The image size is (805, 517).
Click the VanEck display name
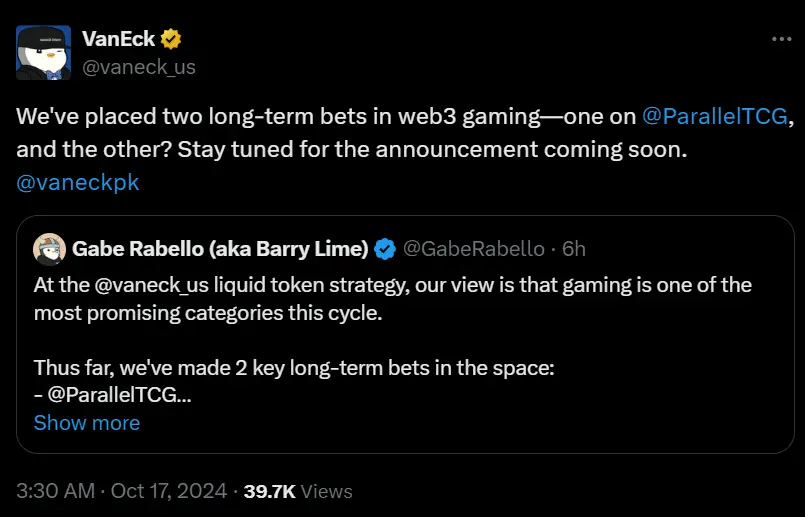click(117, 39)
